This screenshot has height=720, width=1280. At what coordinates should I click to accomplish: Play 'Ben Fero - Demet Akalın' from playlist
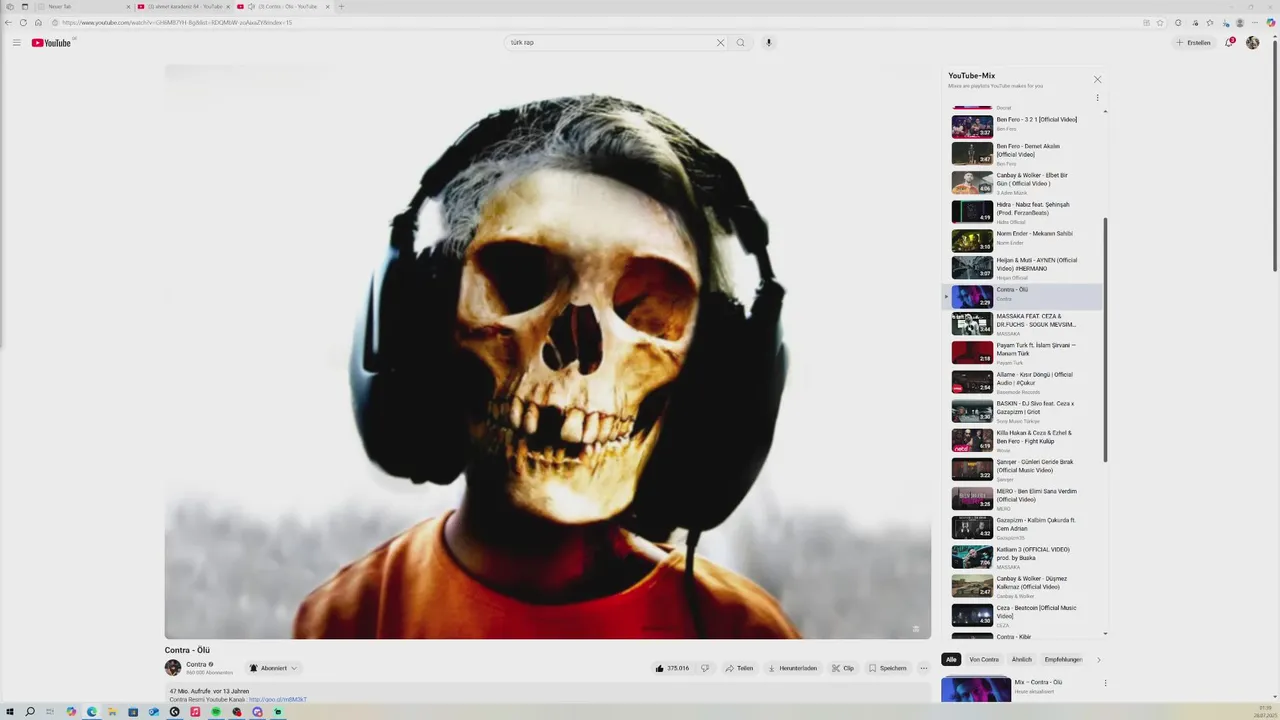pyautogui.click(x=1023, y=153)
